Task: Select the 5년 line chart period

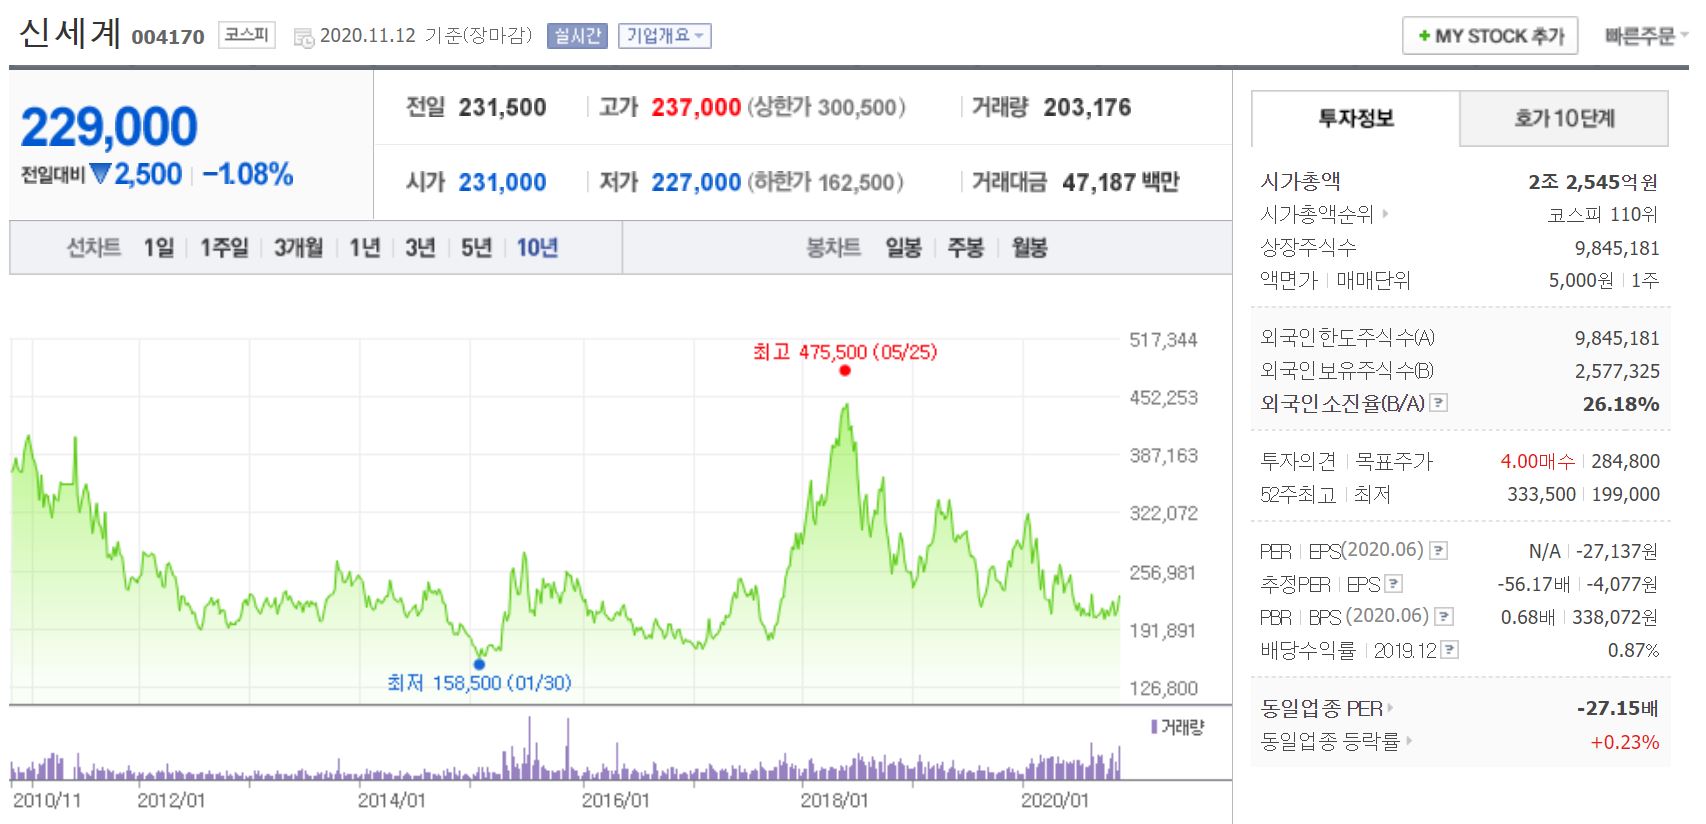Action: [x=476, y=248]
